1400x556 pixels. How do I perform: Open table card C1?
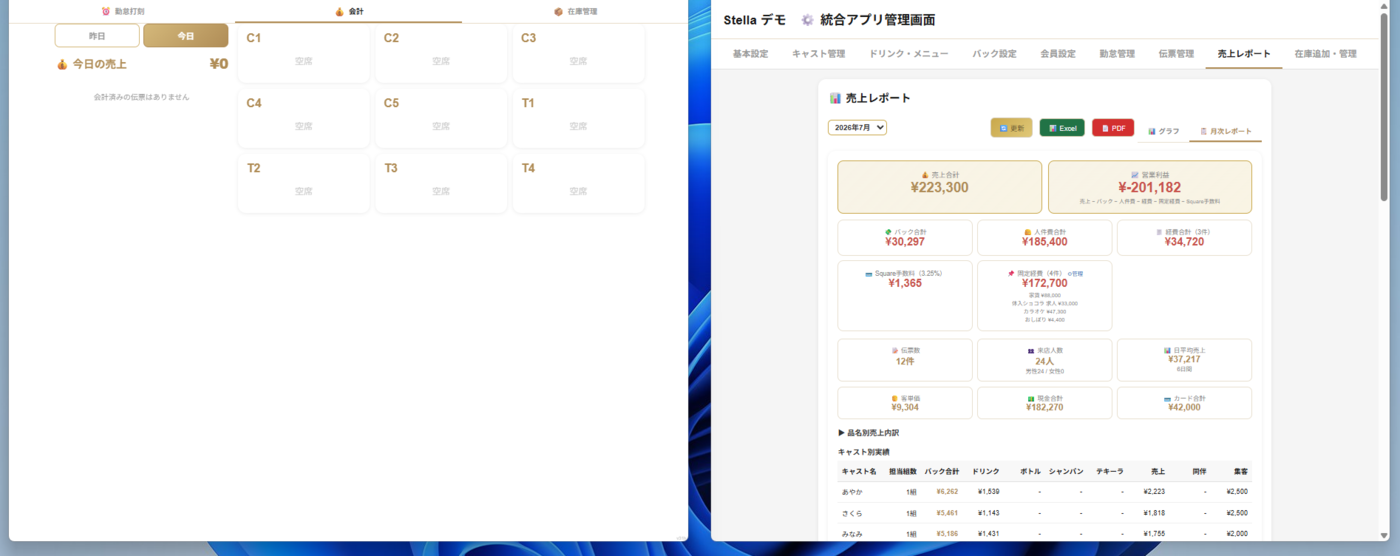point(303,53)
